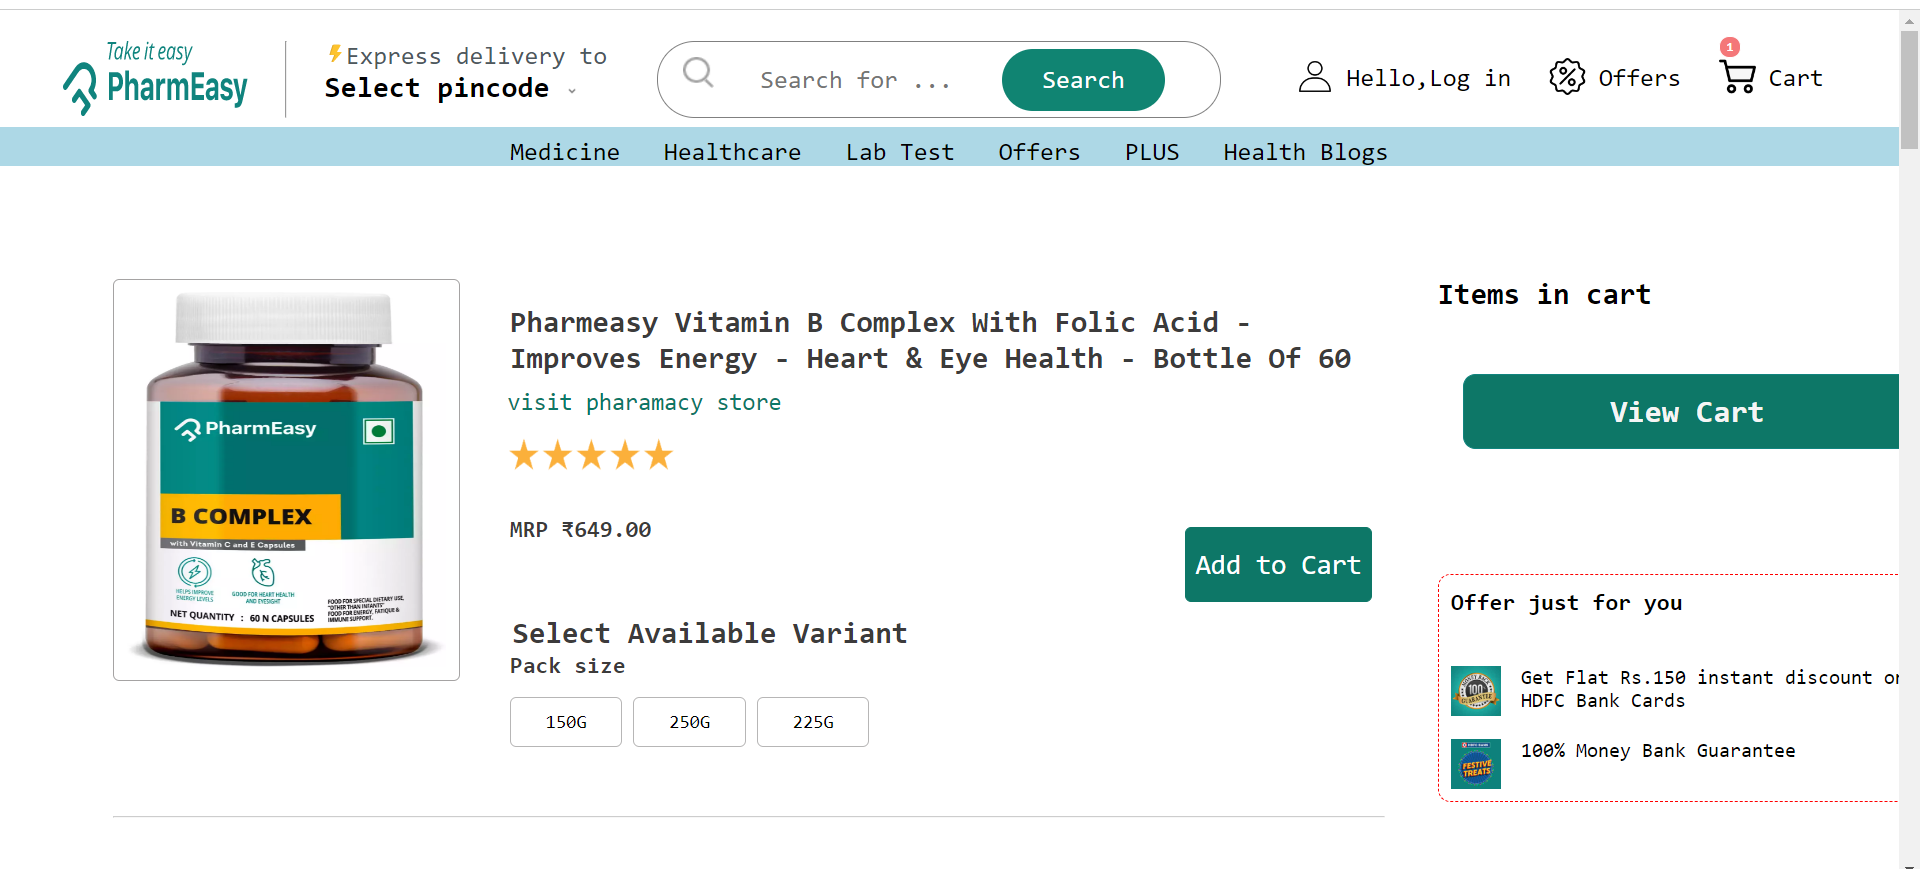Screen dimensions: 1920x869
Task: Select the 250G pack size
Action: tap(688, 721)
